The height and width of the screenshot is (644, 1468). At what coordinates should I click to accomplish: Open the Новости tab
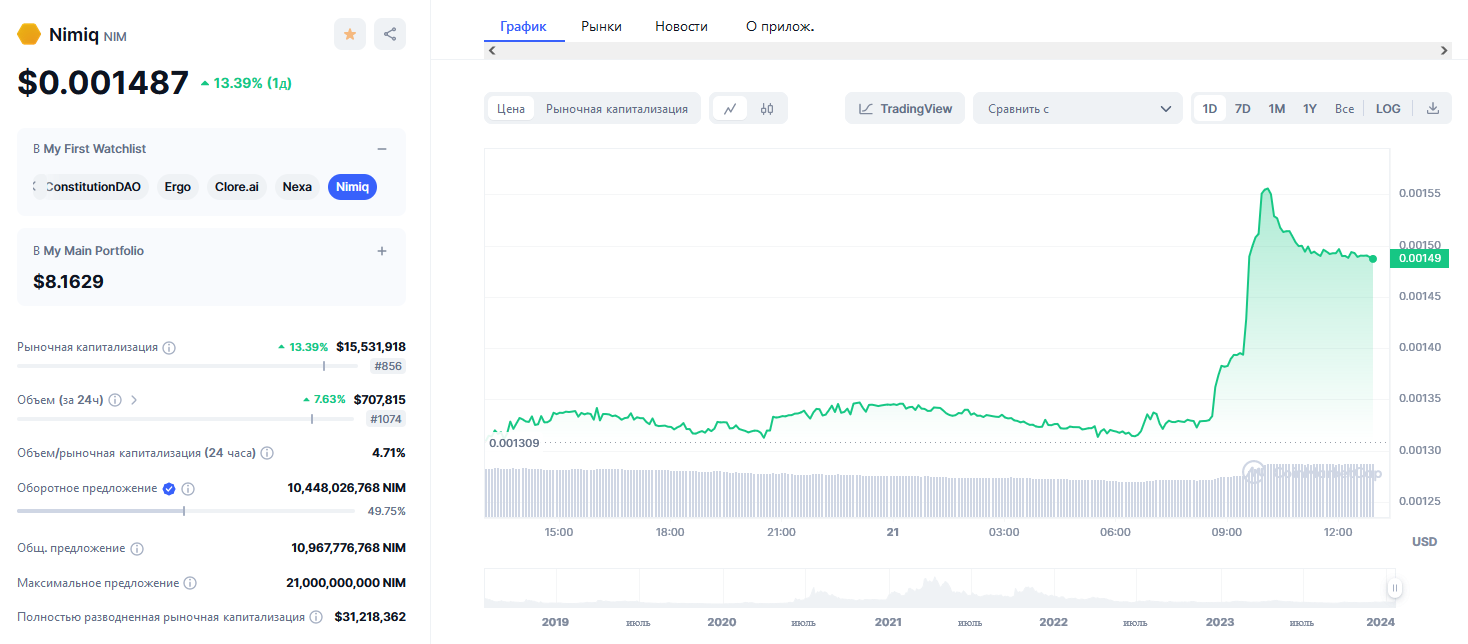(681, 26)
